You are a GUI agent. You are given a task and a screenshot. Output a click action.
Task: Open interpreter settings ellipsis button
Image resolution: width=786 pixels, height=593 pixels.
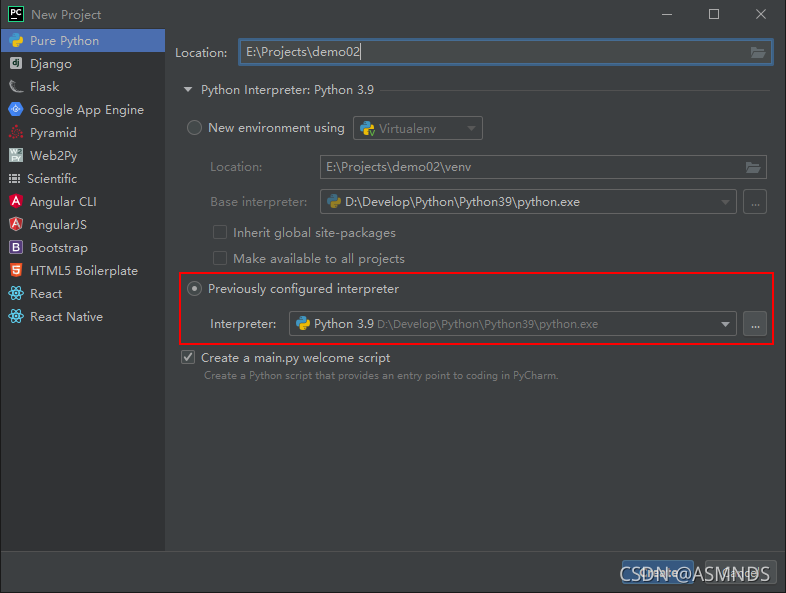(755, 324)
